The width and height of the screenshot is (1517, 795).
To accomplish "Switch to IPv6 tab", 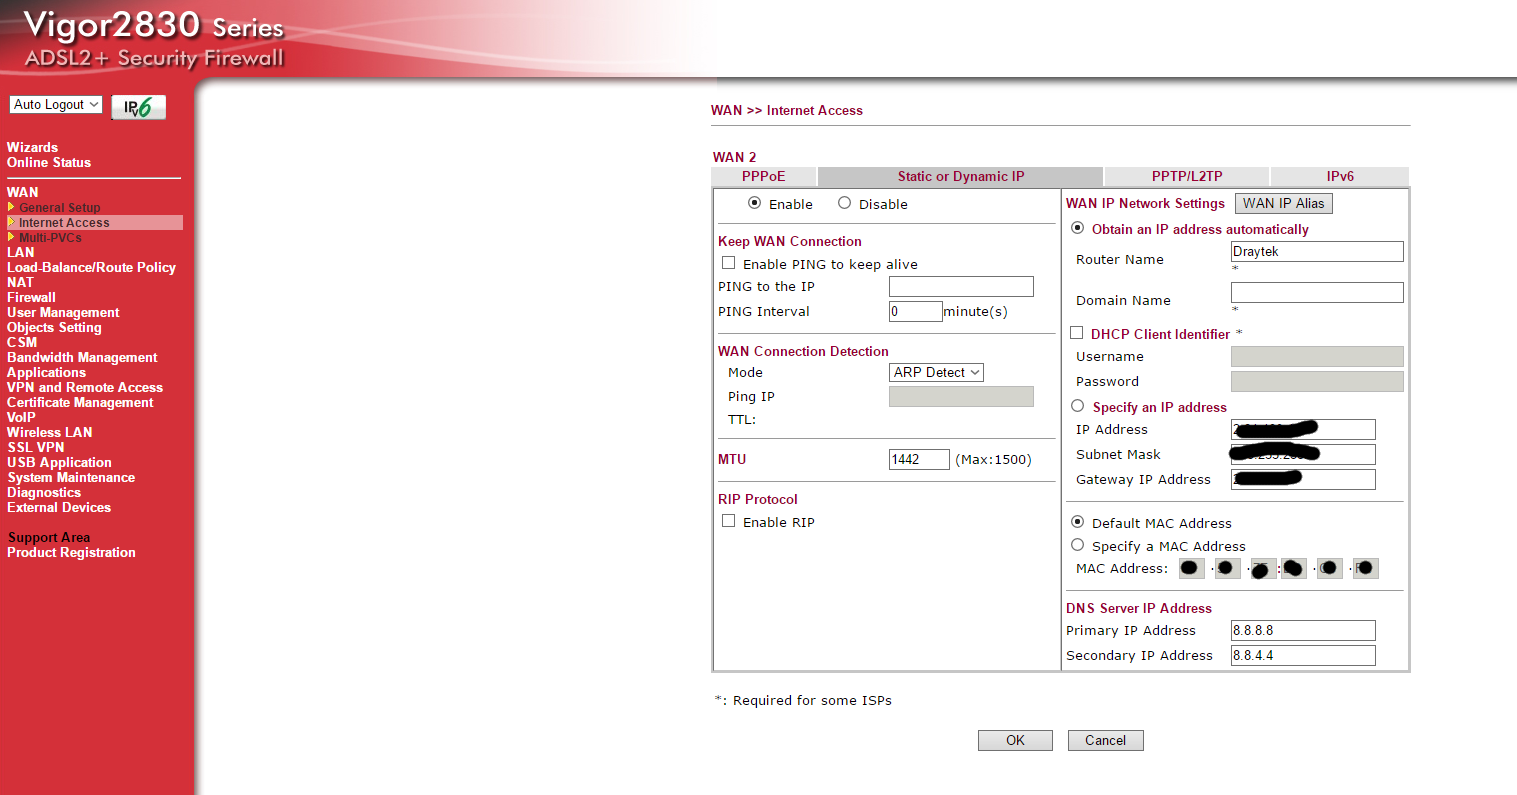I will click(x=1340, y=176).
